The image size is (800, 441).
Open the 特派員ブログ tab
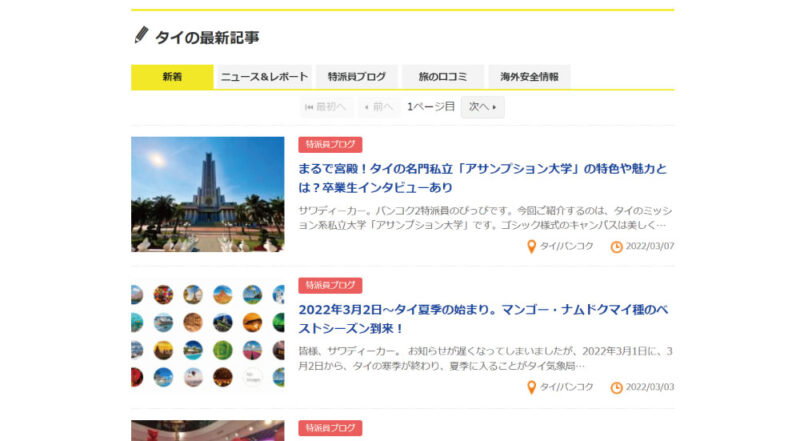tap(357, 77)
